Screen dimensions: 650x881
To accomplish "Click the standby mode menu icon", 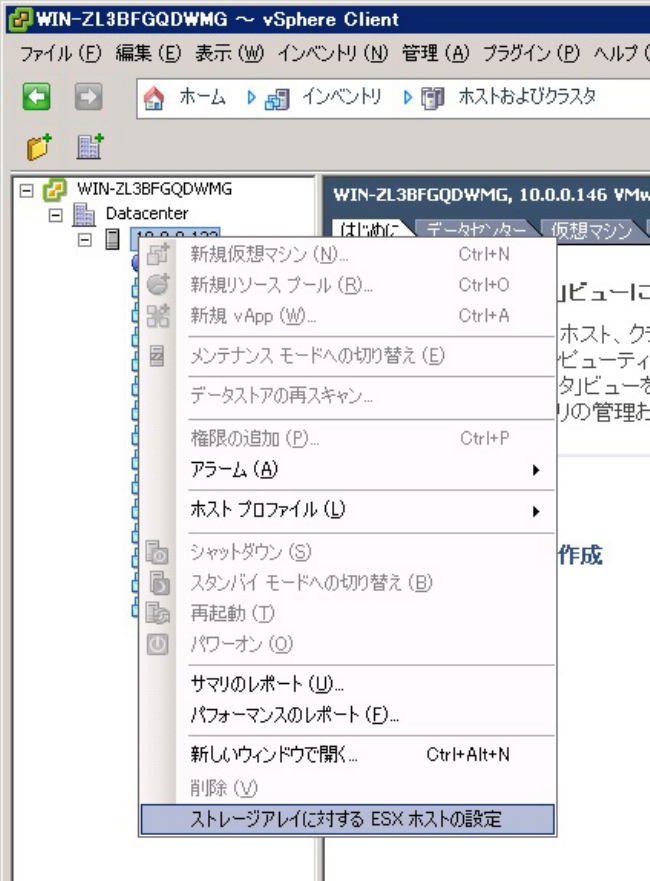I will 158,583.
